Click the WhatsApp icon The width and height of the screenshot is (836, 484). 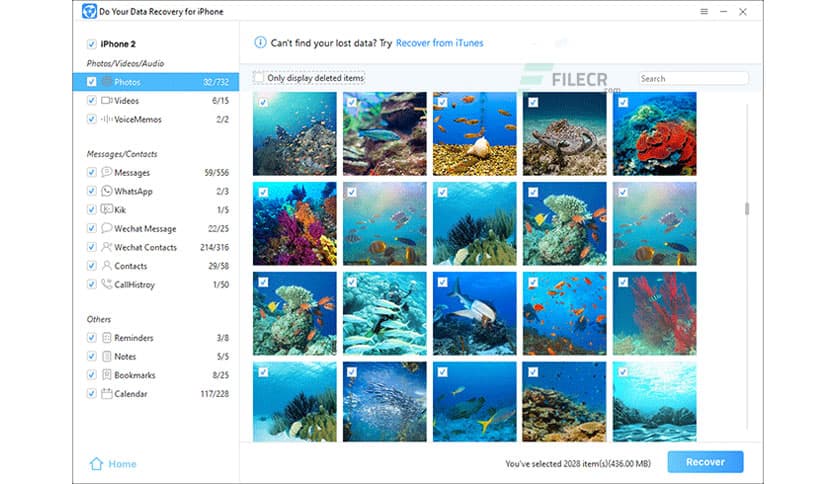[x=107, y=190]
